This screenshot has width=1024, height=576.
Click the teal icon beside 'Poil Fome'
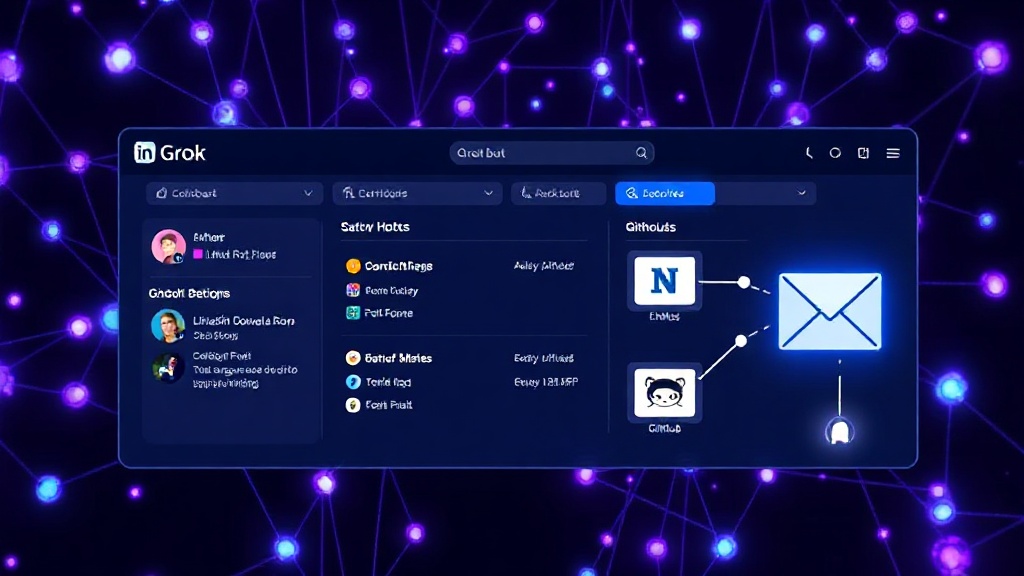tap(353, 313)
